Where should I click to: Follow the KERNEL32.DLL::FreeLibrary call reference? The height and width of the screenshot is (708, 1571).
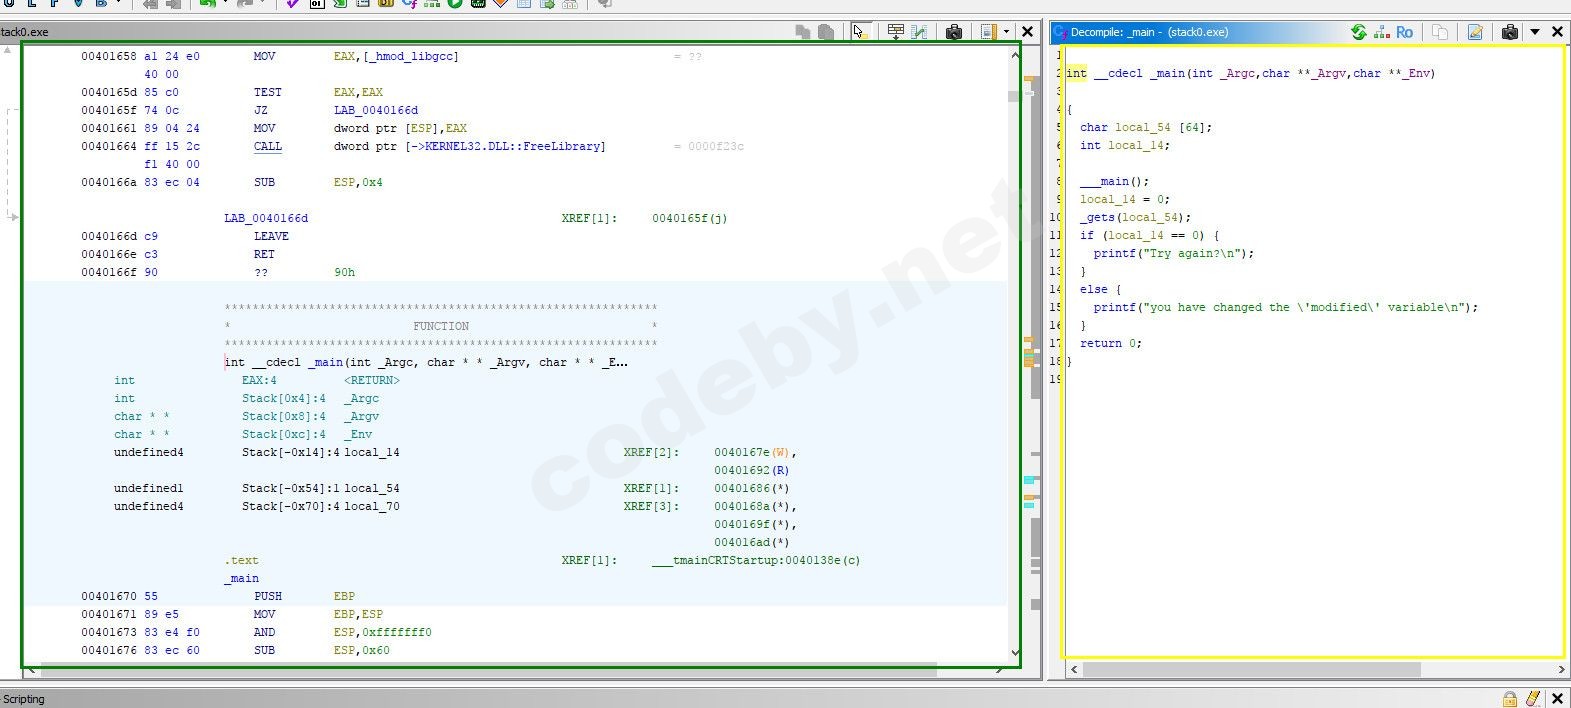[x=514, y=146]
